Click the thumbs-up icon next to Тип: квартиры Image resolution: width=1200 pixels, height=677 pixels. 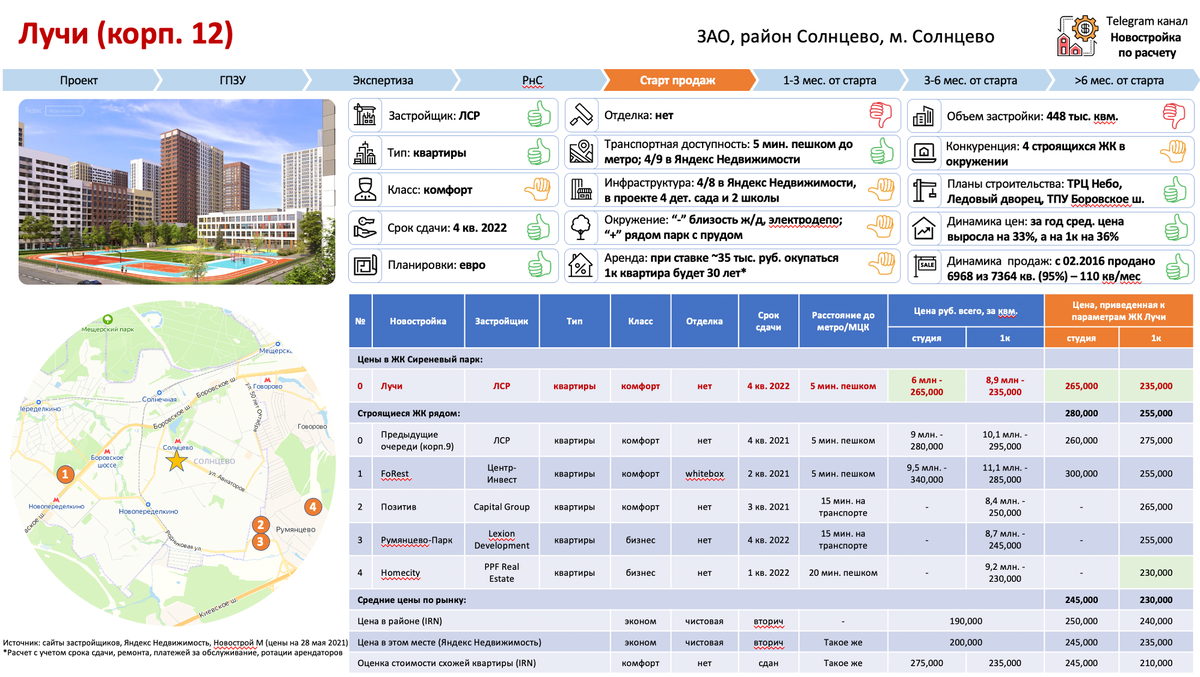pos(540,153)
